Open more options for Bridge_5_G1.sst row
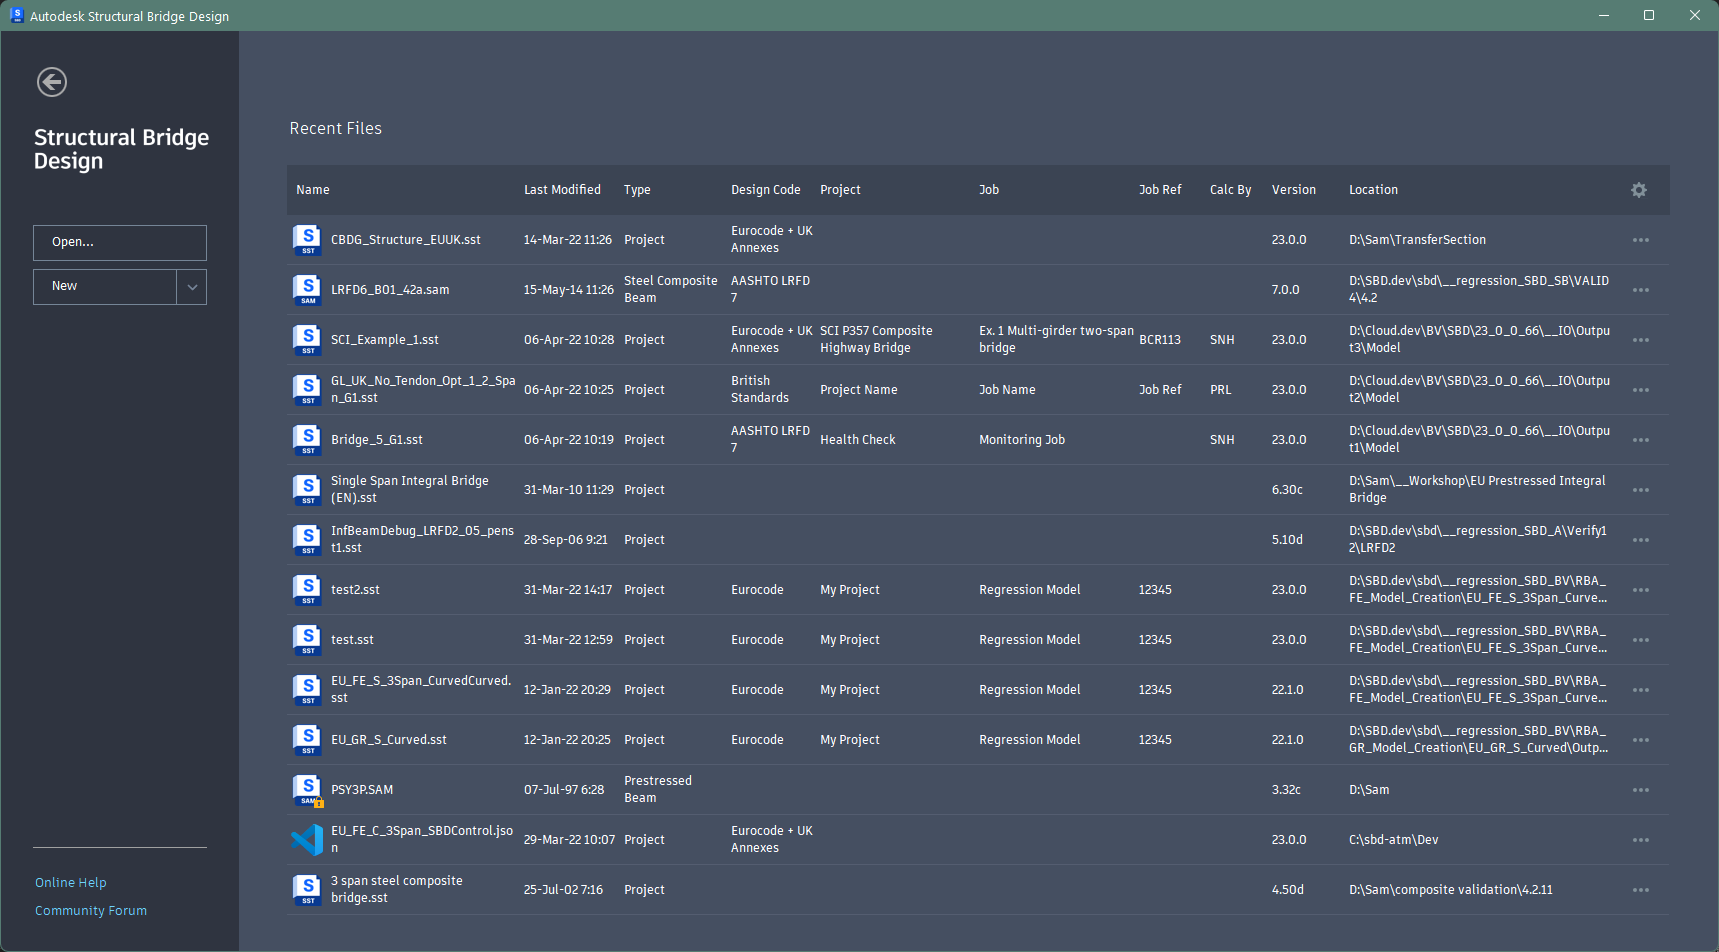This screenshot has width=1719, height=952. 1641,440
